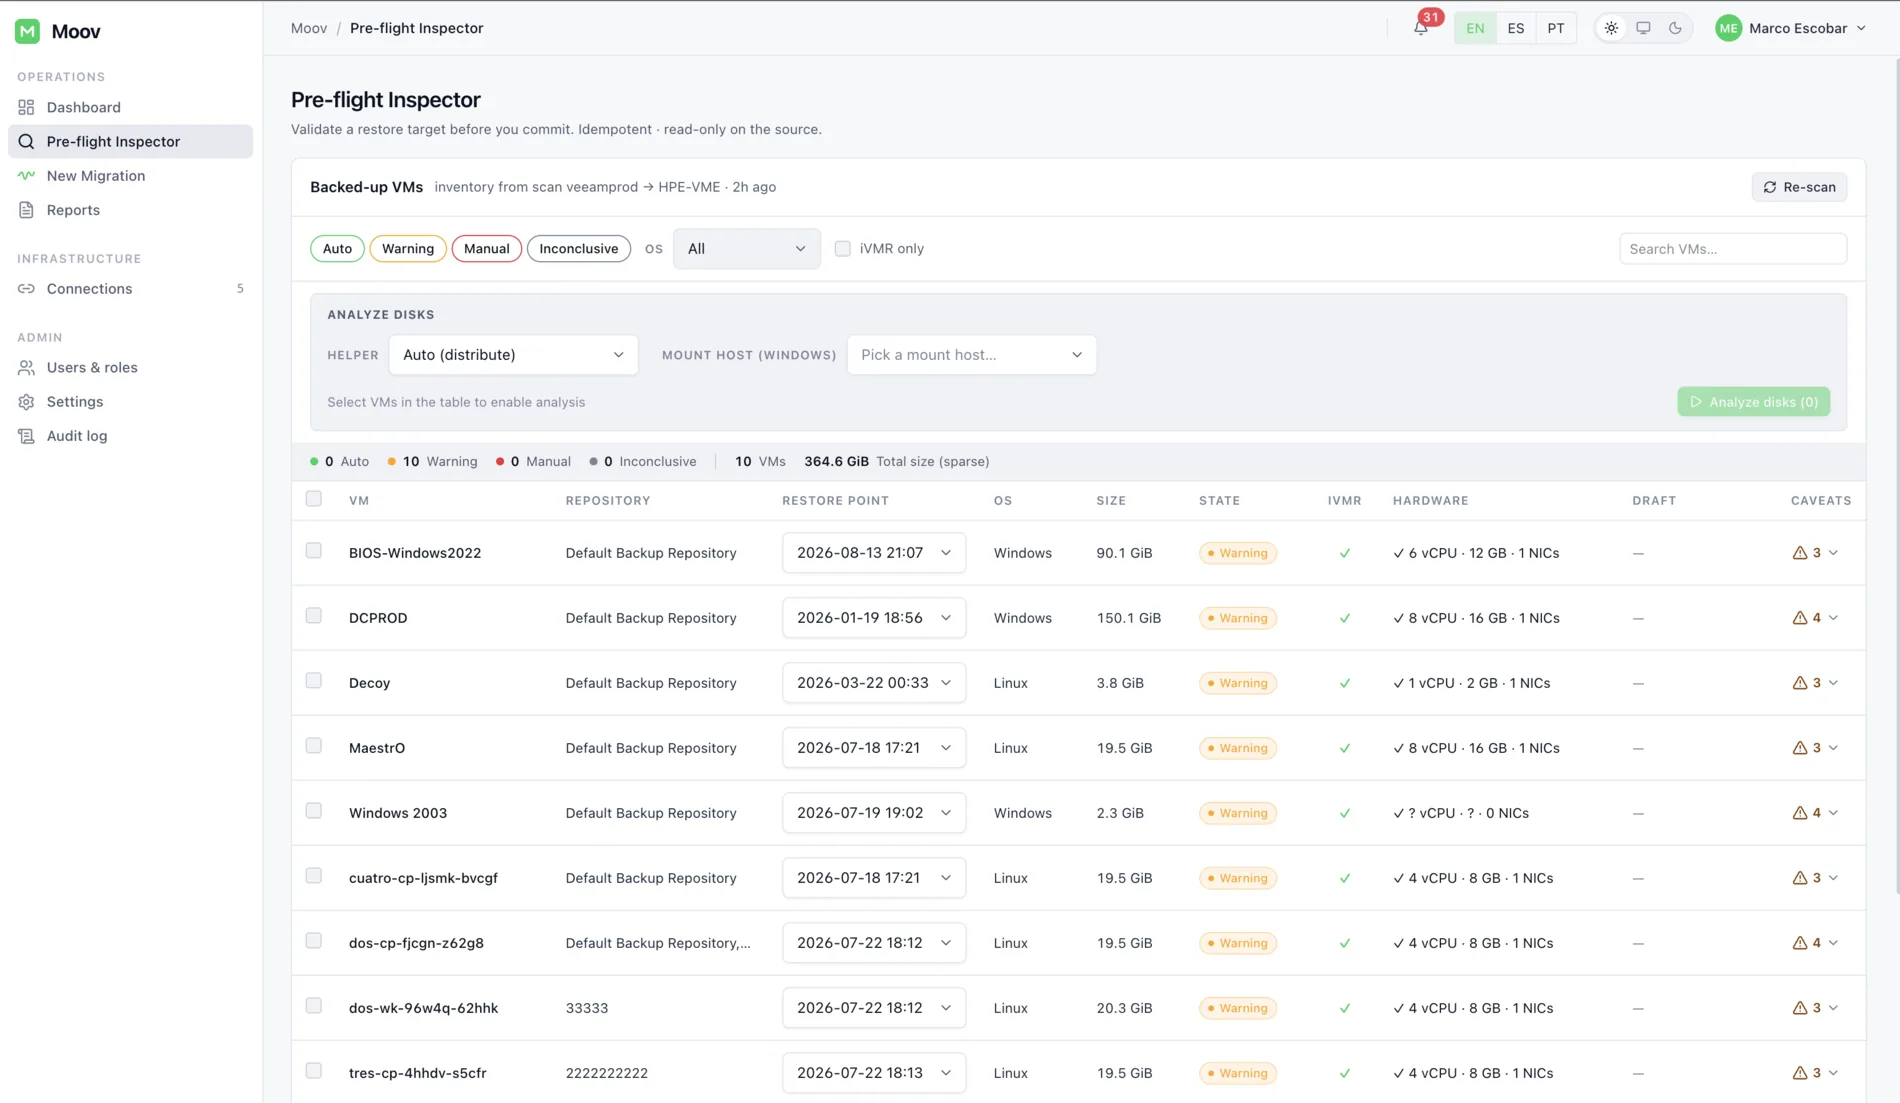Image resolution: width=1900 pixels, height=1103 pixels.
Task: Click the caveats triangle for dos-cp-fjcgn-z62g8
Action: (x=1799, y=943)
